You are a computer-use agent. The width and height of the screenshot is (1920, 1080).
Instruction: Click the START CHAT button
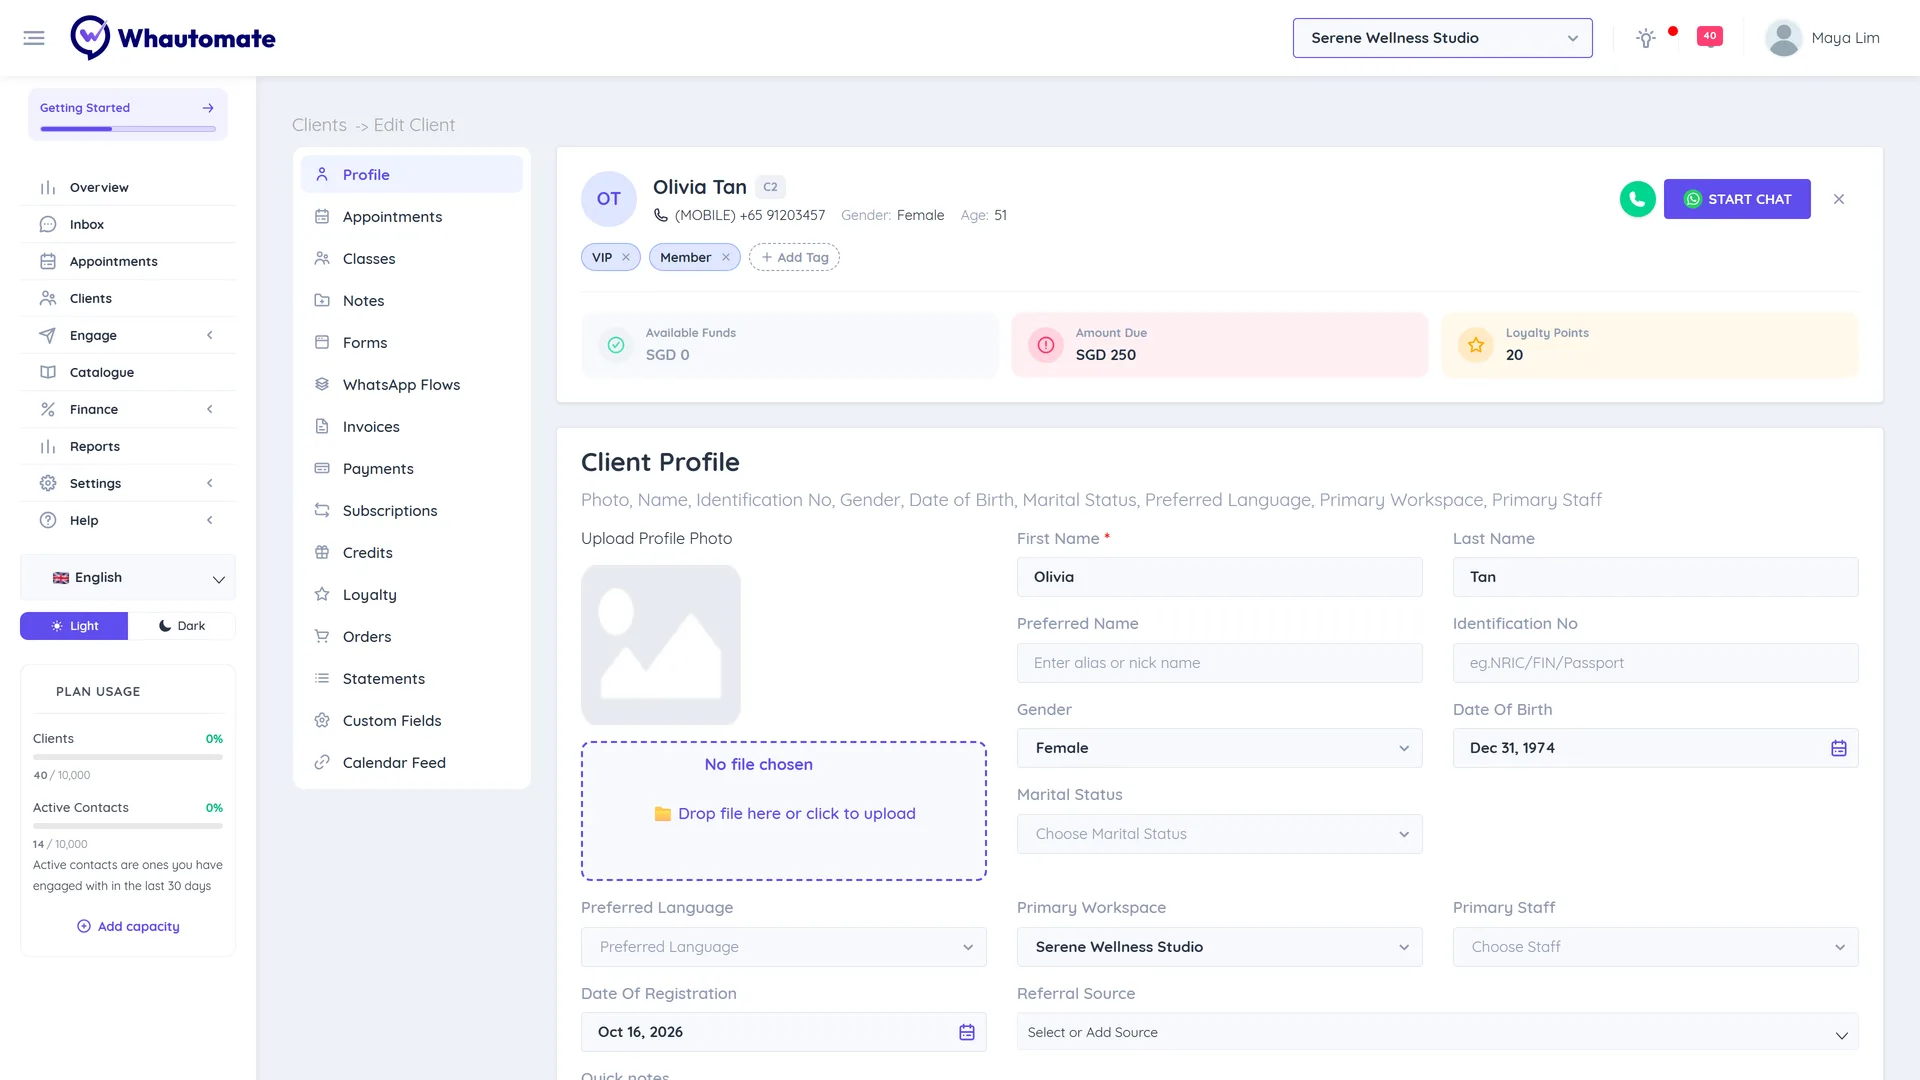coord(1737,199)
